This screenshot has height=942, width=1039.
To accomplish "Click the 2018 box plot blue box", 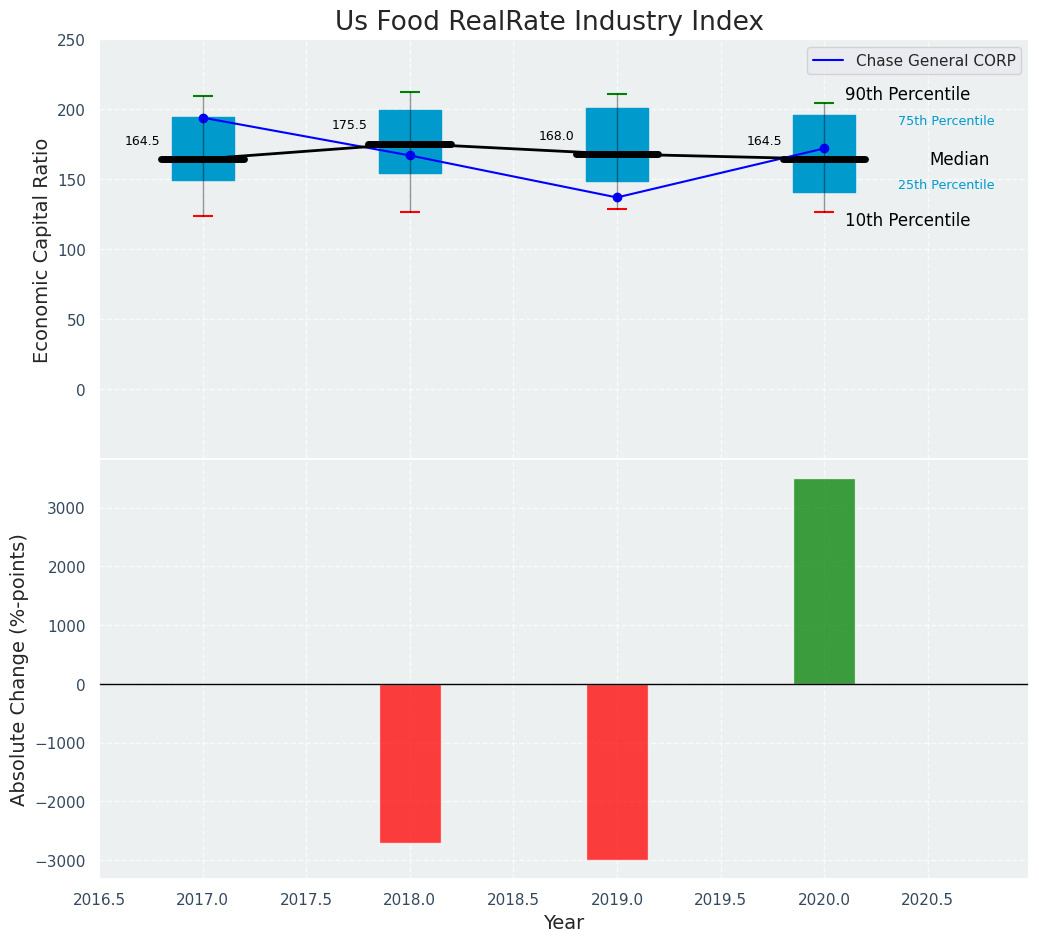I will pyautogui.click(x=410, y=128).
